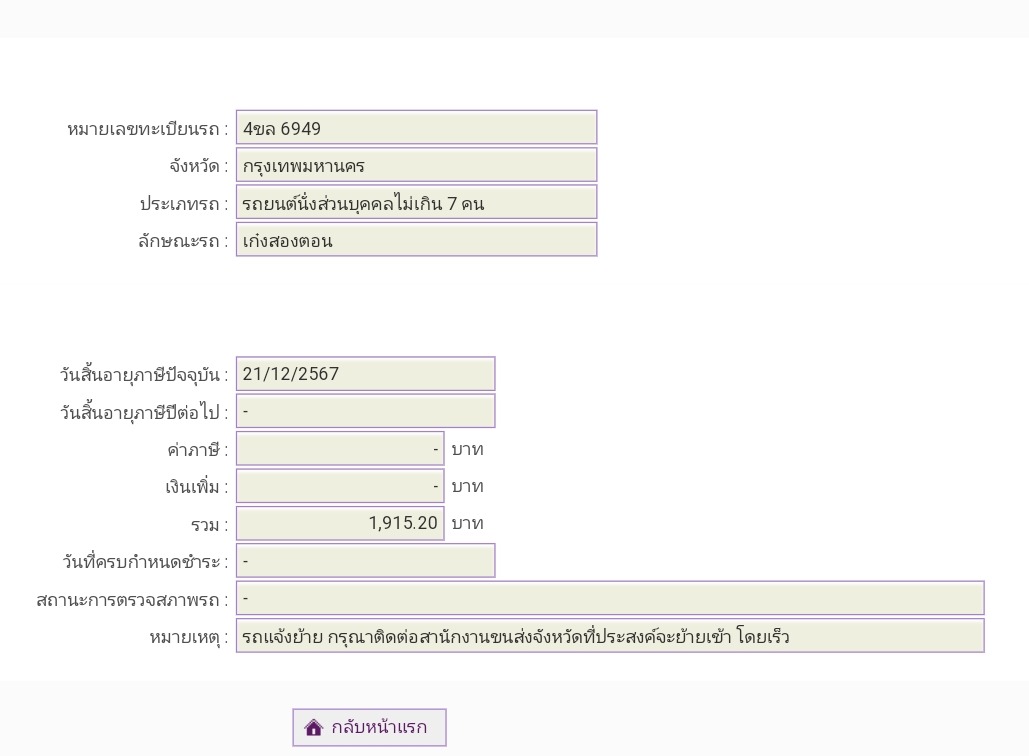Click the สถานะการตรวจสภาพรถ label

[133, 600]
